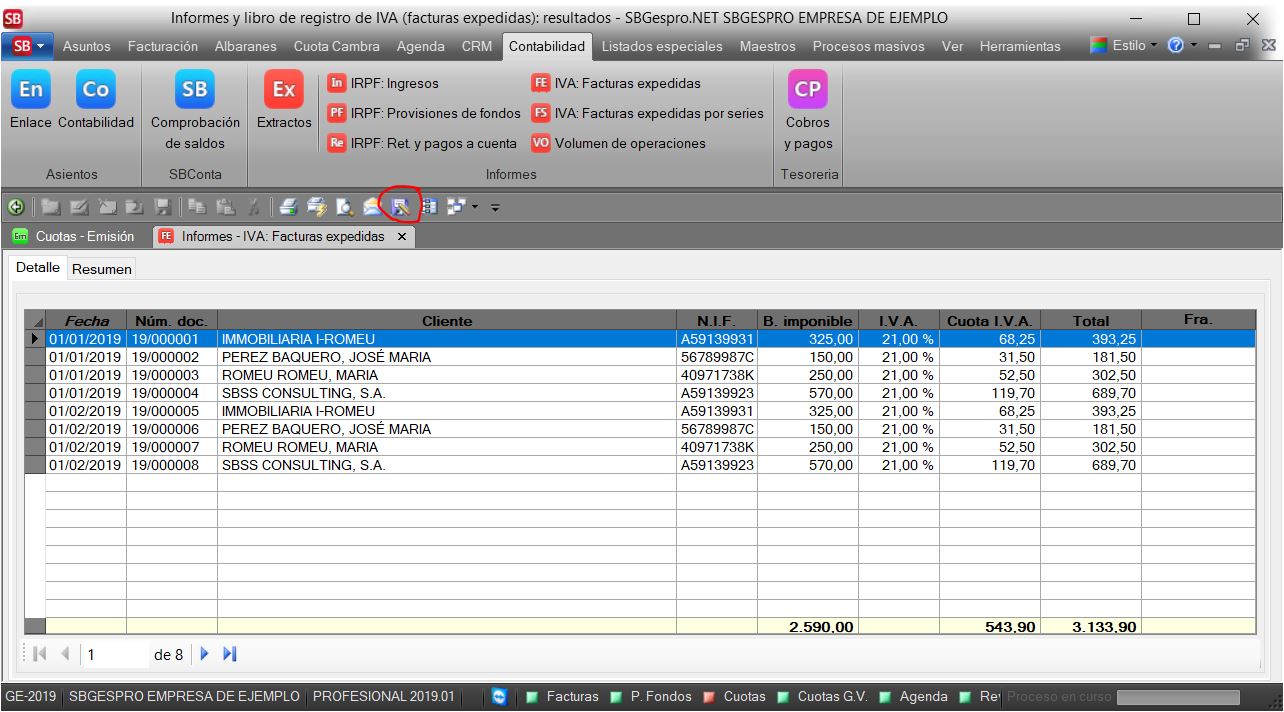This screenshot has height=712, width=1284.
Task: Switch to the Resumen tab
Action: point(102,269)
